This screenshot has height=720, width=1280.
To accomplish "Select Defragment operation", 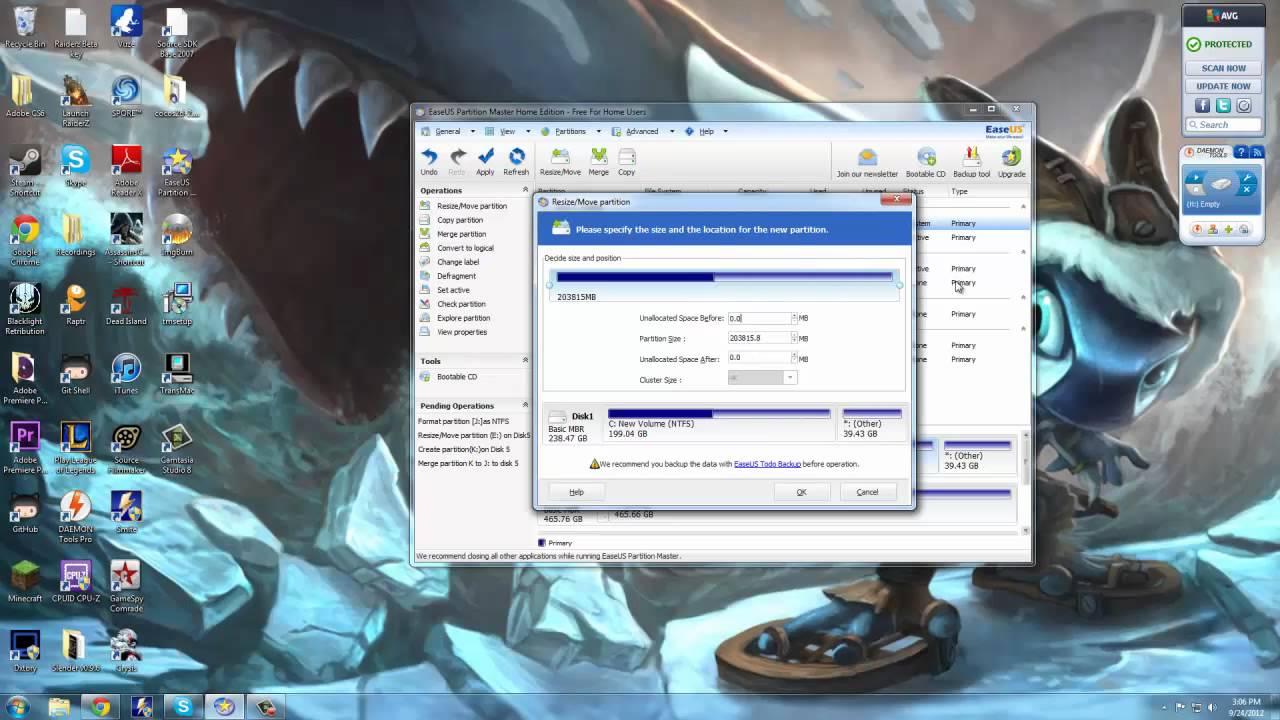I will tap(456, 276).
